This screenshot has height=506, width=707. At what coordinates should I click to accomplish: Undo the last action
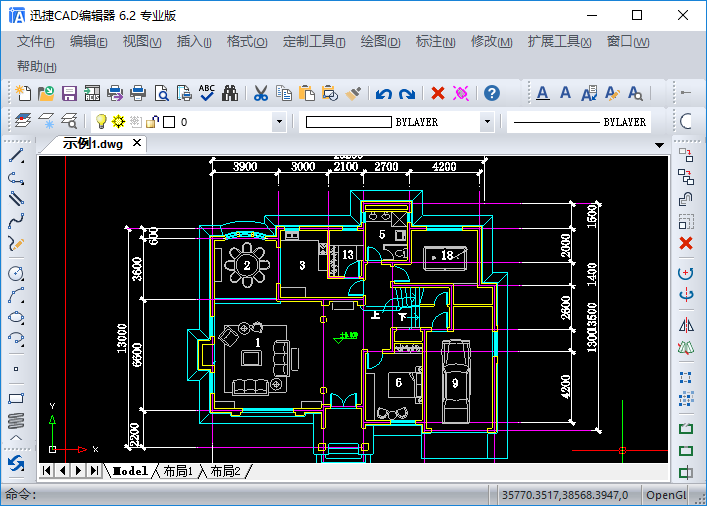point(384,94)
